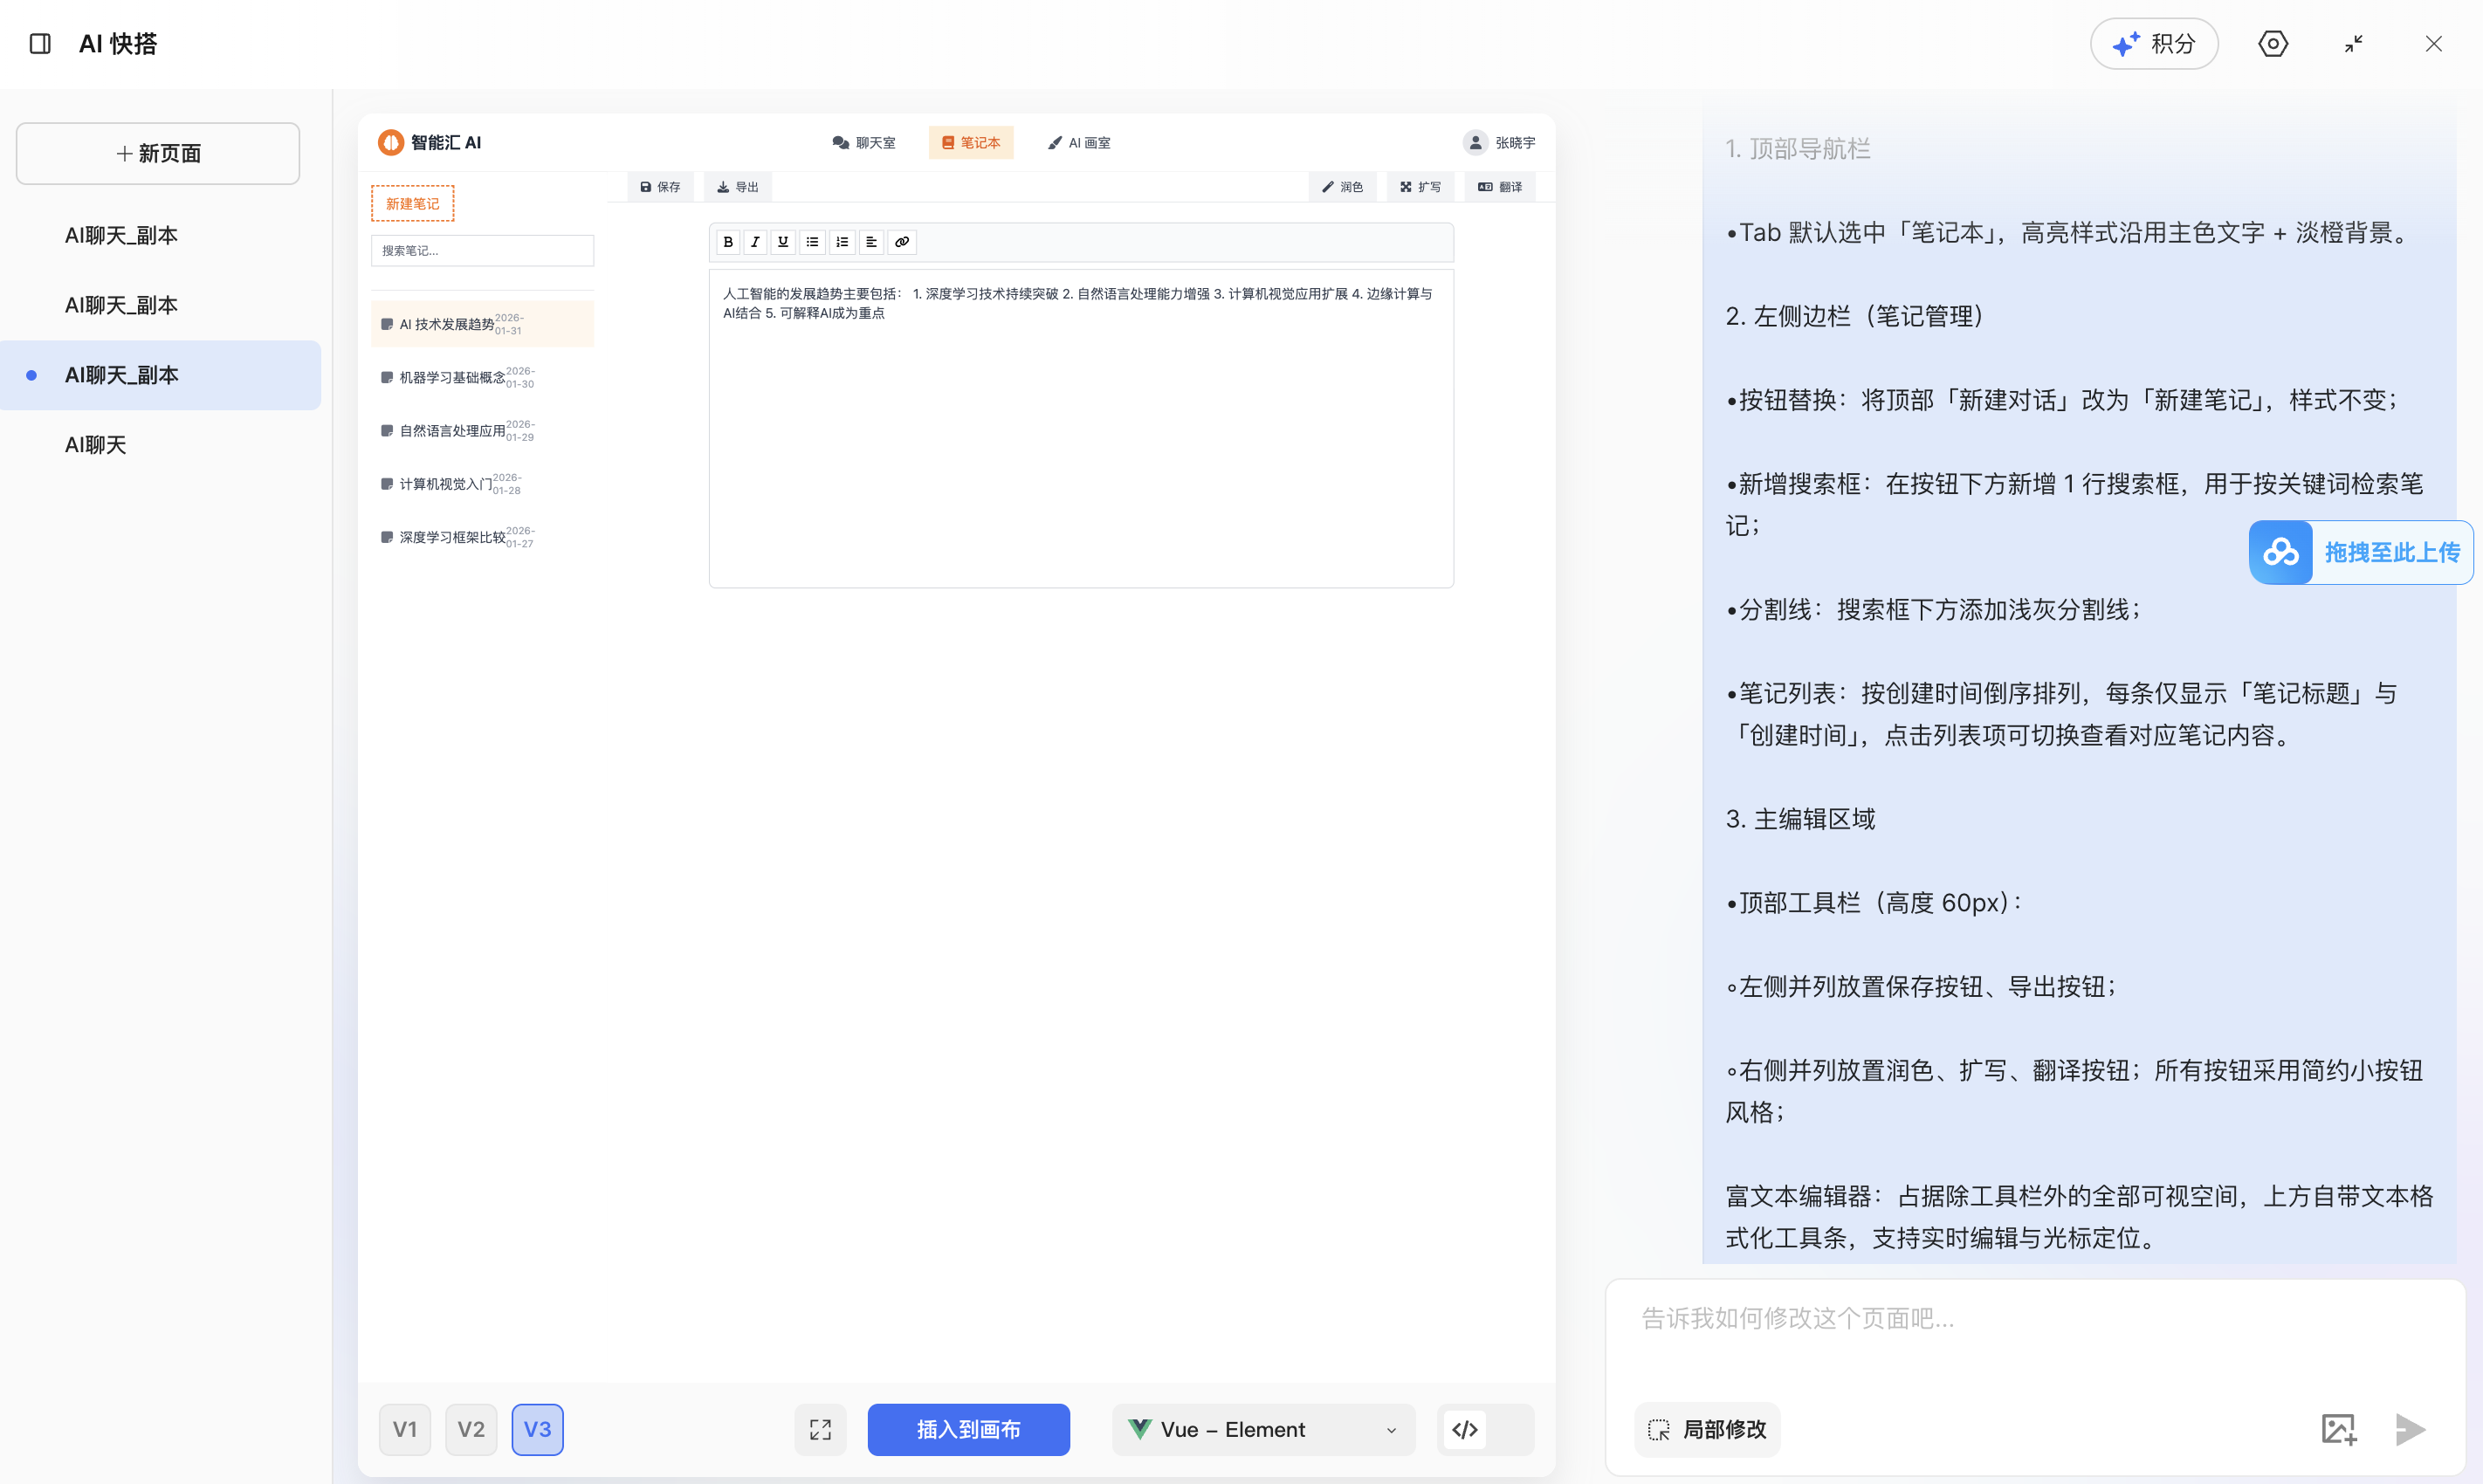This screenshot has height=1484, width=2483.
Task: Apply italic formatting
Action: click(755, 242)
